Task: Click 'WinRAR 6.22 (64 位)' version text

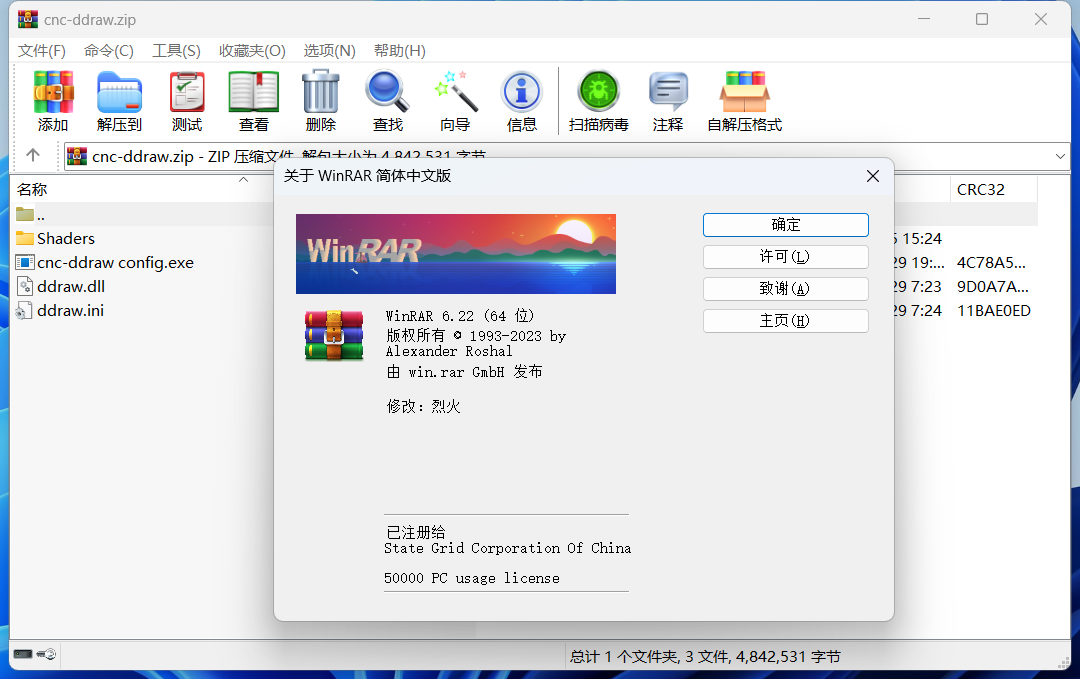Action: [460, 316]
